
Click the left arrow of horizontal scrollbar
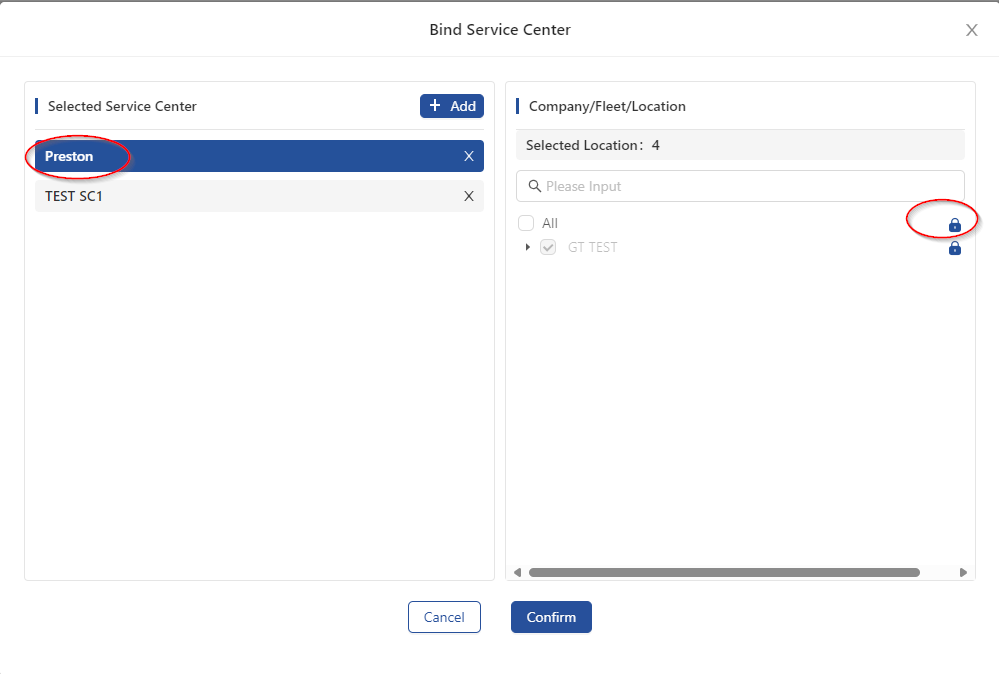click(517, 573)
